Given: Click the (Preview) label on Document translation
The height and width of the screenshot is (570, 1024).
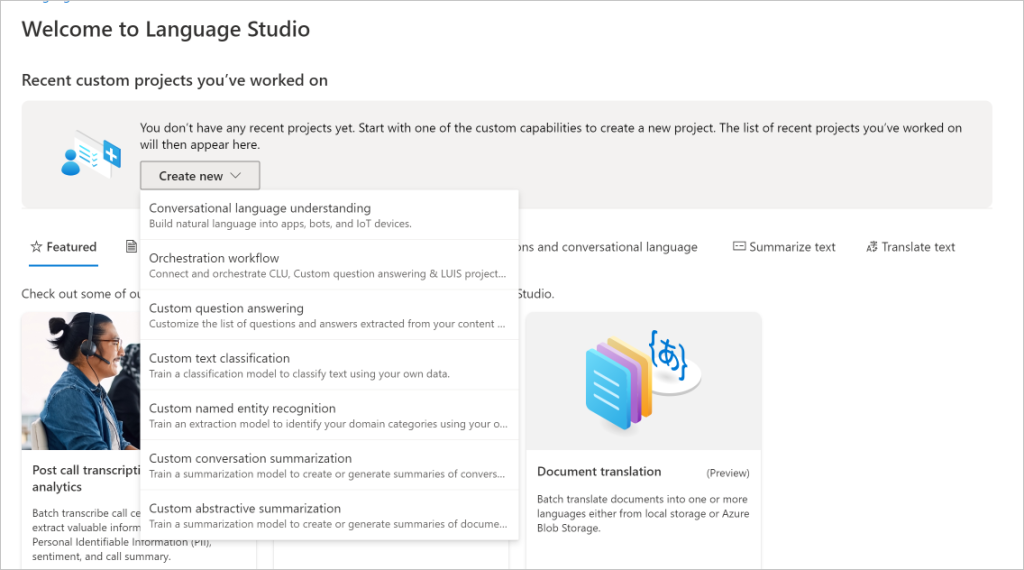Looking at the screenshot, I should (x=728, y=473).
